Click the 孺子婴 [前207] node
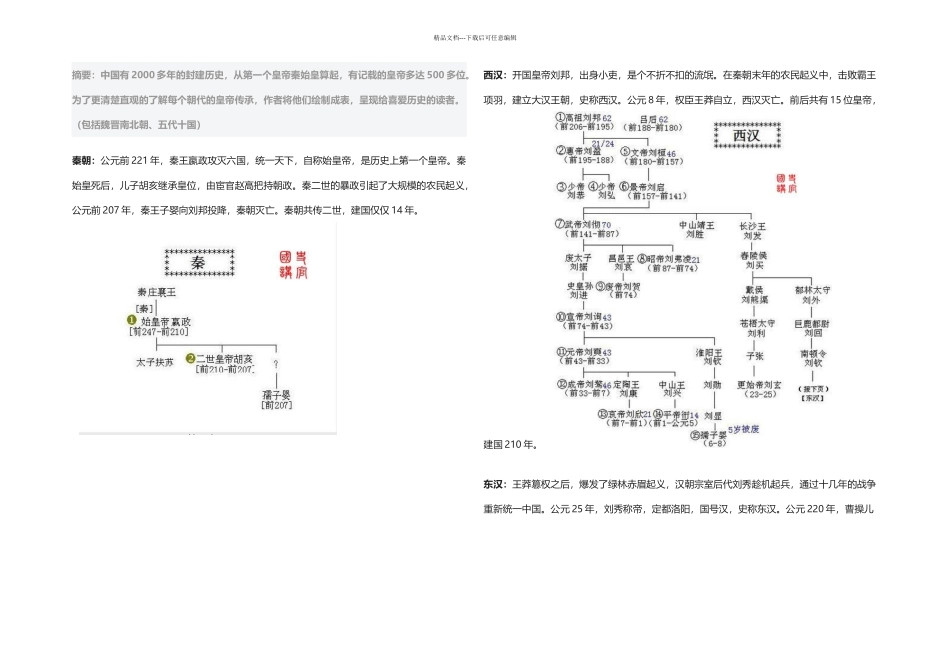Viewport: 950px width, 672px height. 277,400
